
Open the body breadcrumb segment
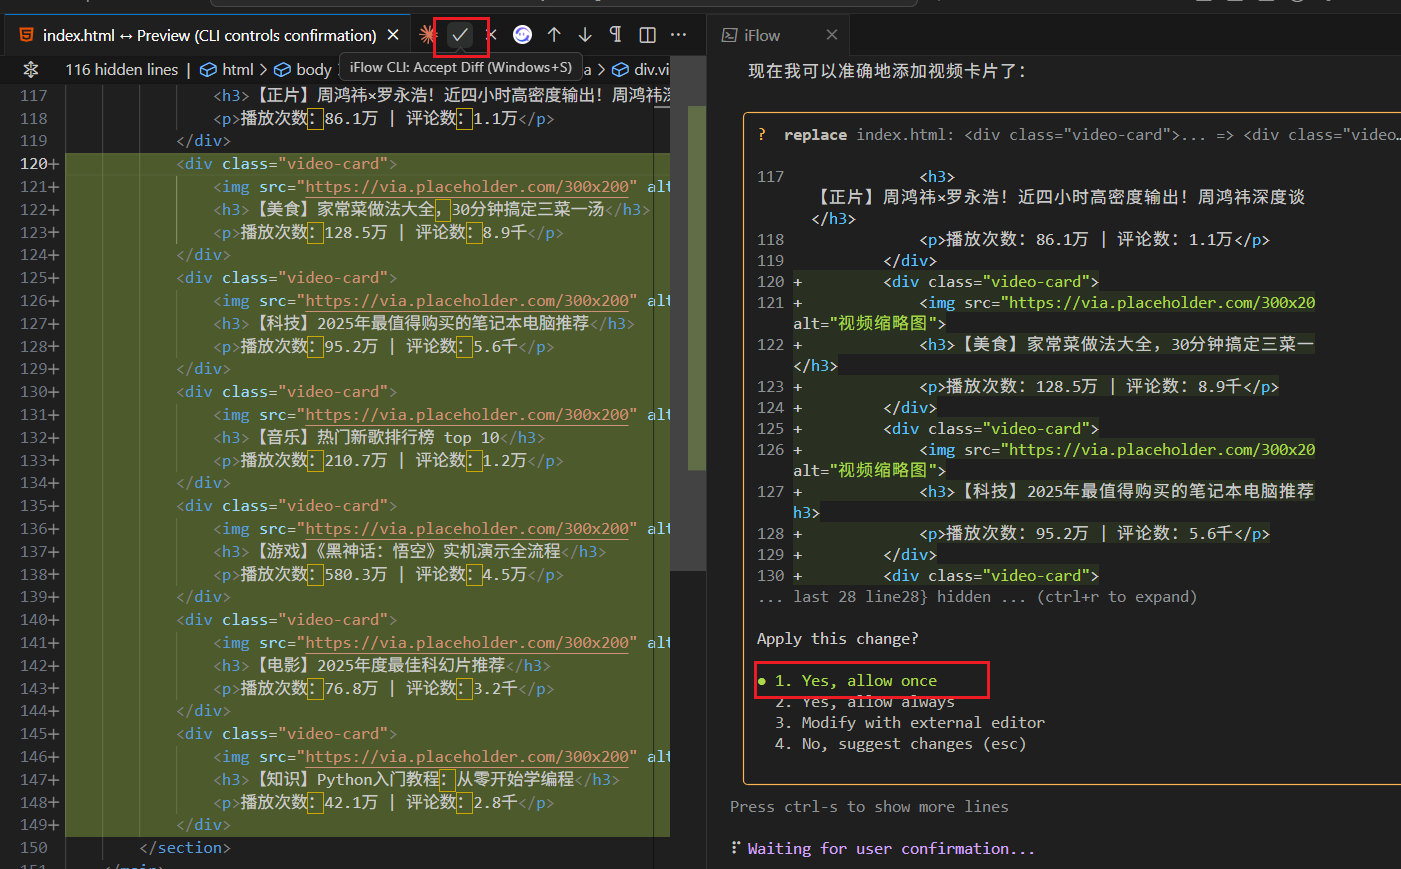click(x=313, y=69)
